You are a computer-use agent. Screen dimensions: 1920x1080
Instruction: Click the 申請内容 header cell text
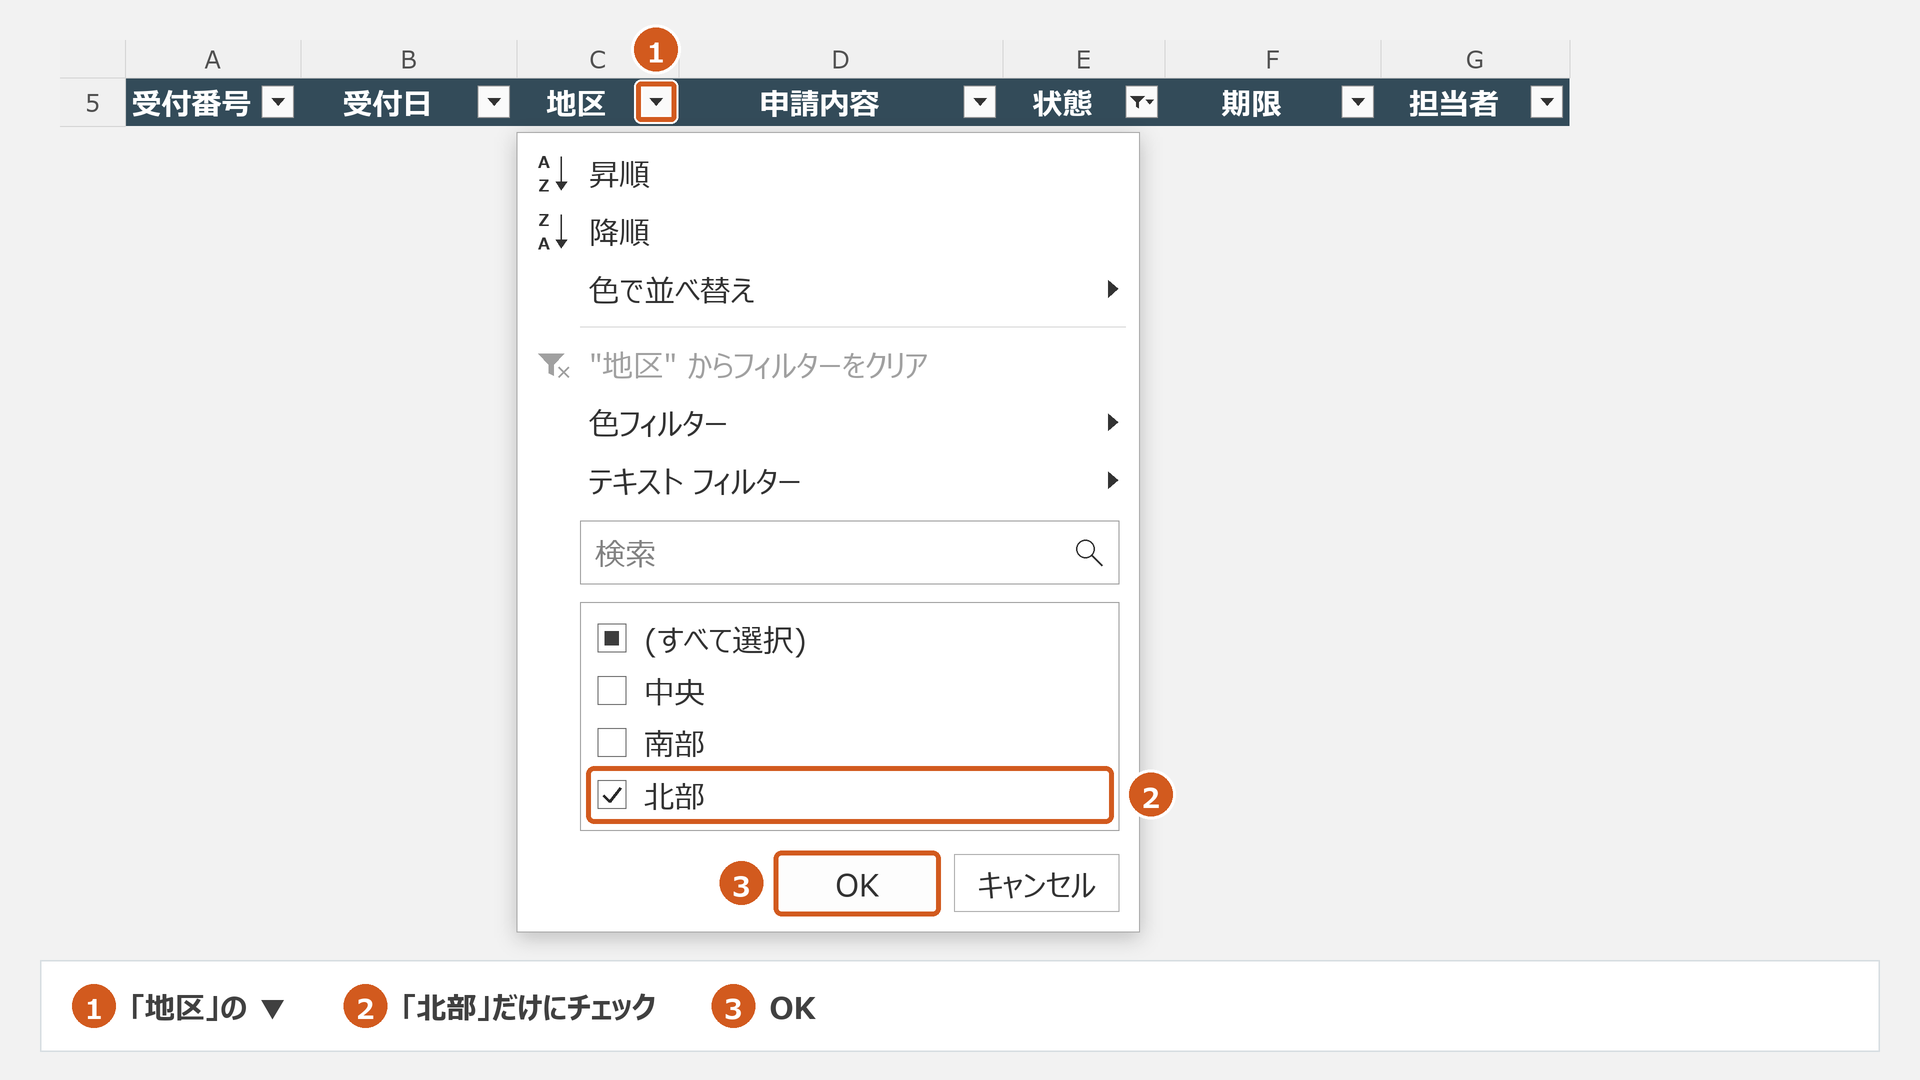(x=820, y=103)
